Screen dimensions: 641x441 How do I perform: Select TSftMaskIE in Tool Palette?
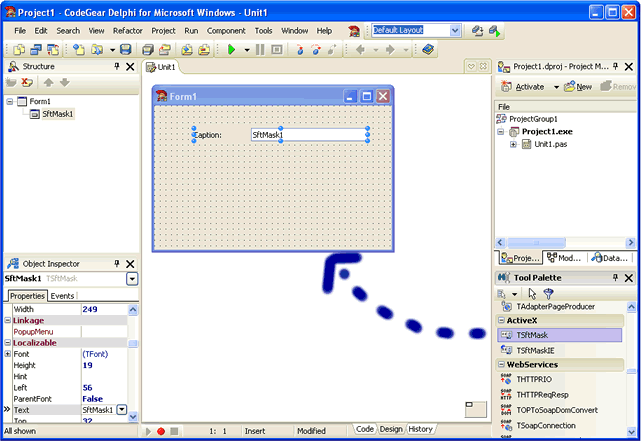click(x=536, y=351)
